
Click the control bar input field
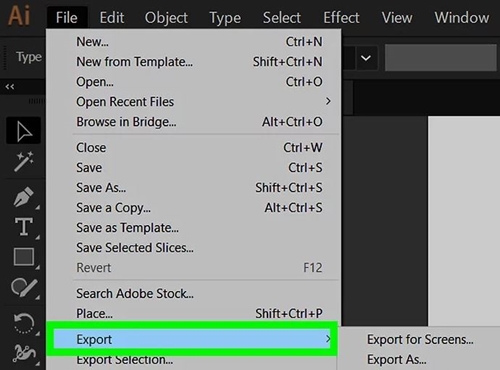click(441, 58)
